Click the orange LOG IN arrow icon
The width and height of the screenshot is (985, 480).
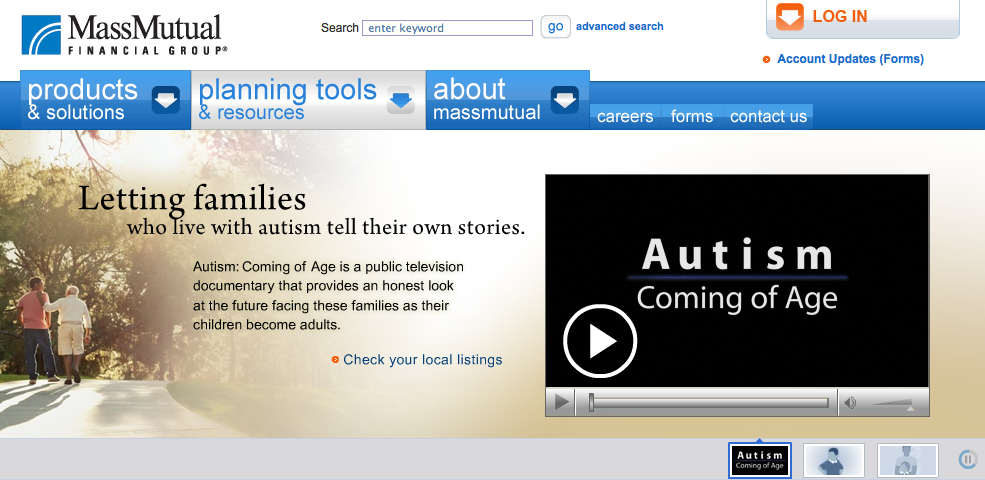[x=790, y=16]
